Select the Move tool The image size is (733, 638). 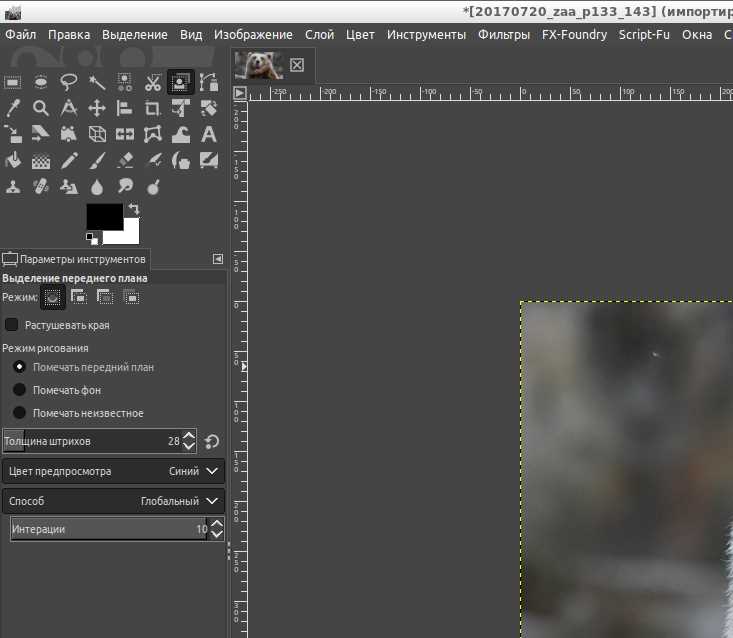coord(97,108)
